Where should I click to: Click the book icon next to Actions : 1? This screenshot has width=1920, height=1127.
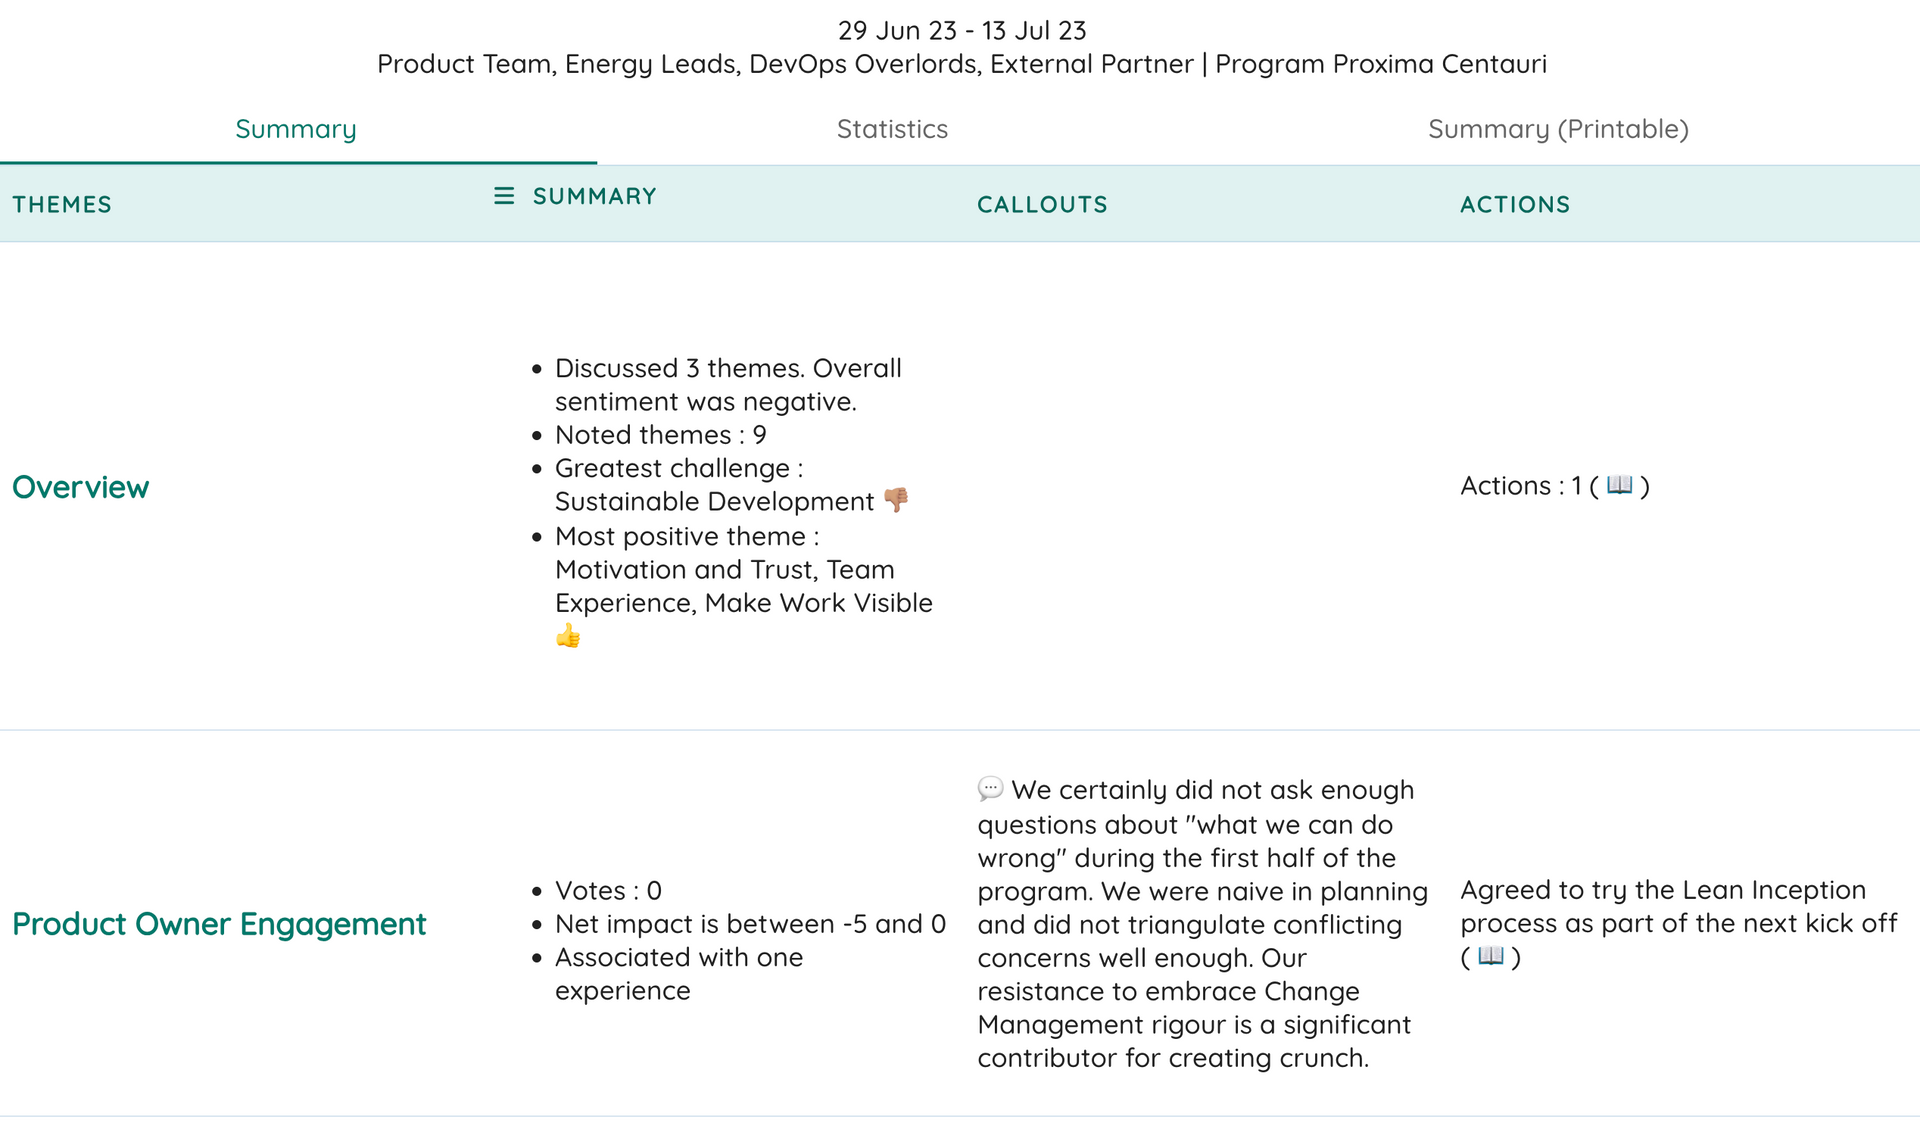click(x=1621, y=486)
